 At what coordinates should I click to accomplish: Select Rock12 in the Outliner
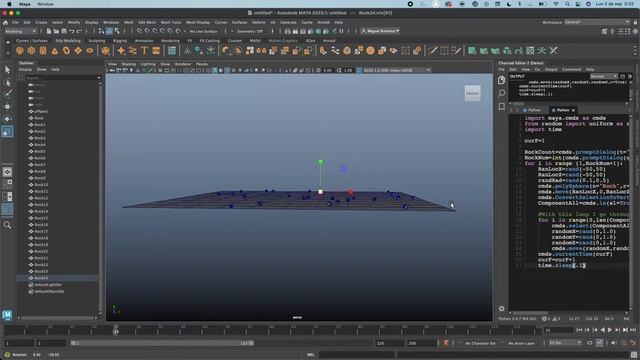click(x=41, y=198)
